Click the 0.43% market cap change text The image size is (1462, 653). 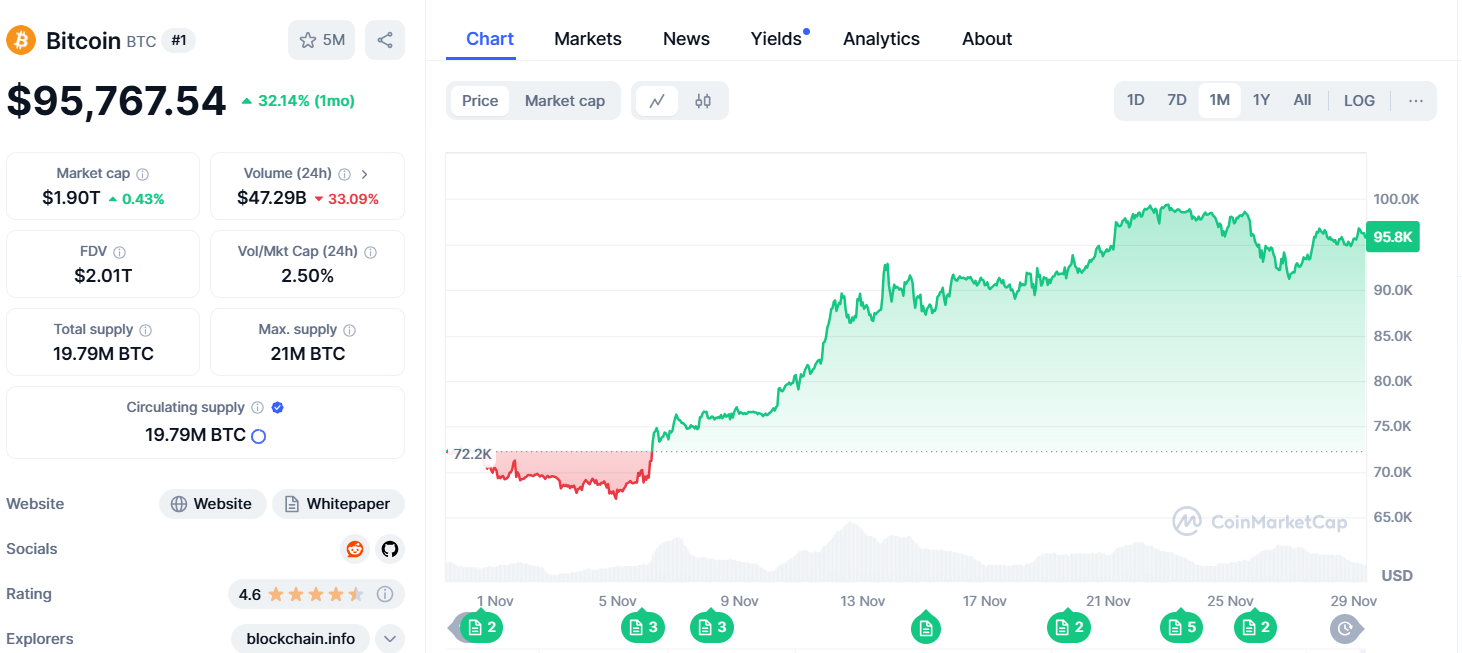point(136,199)
